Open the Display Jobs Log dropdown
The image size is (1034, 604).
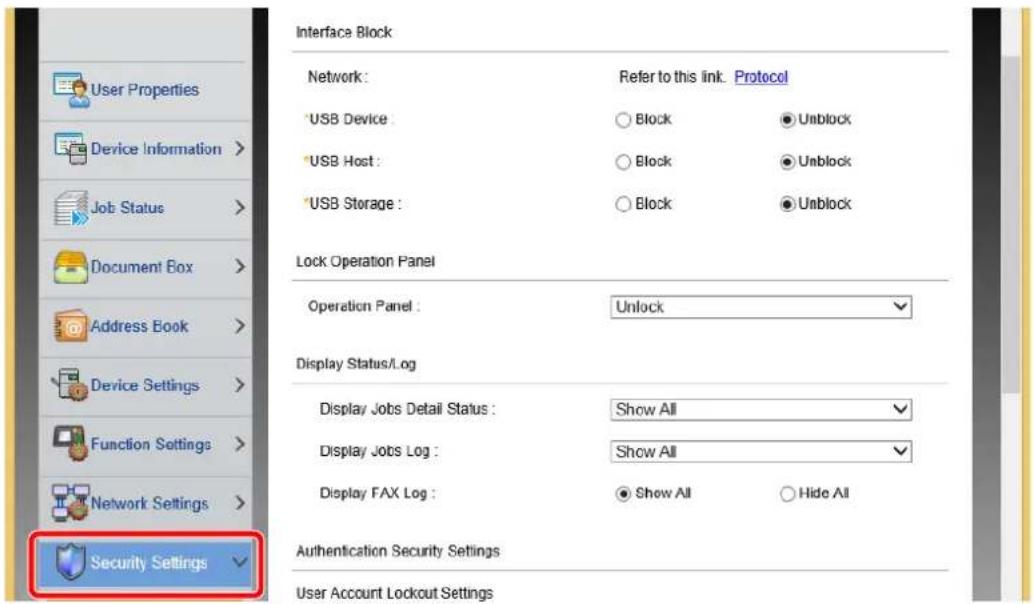pos(761,452)
